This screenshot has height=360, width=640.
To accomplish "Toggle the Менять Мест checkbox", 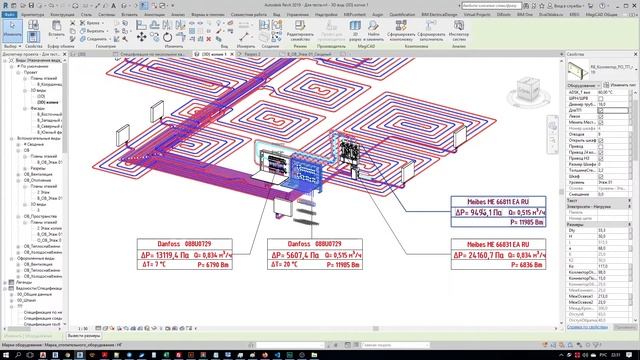I will pyautogui.click(x=600, y=122).
